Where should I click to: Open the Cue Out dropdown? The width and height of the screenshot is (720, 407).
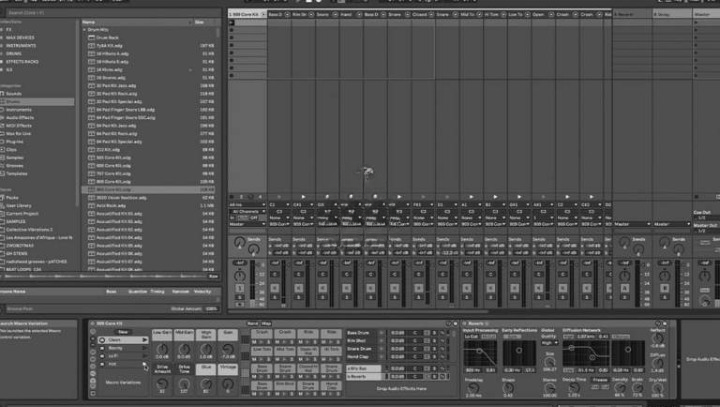click(x=706, y=218)
